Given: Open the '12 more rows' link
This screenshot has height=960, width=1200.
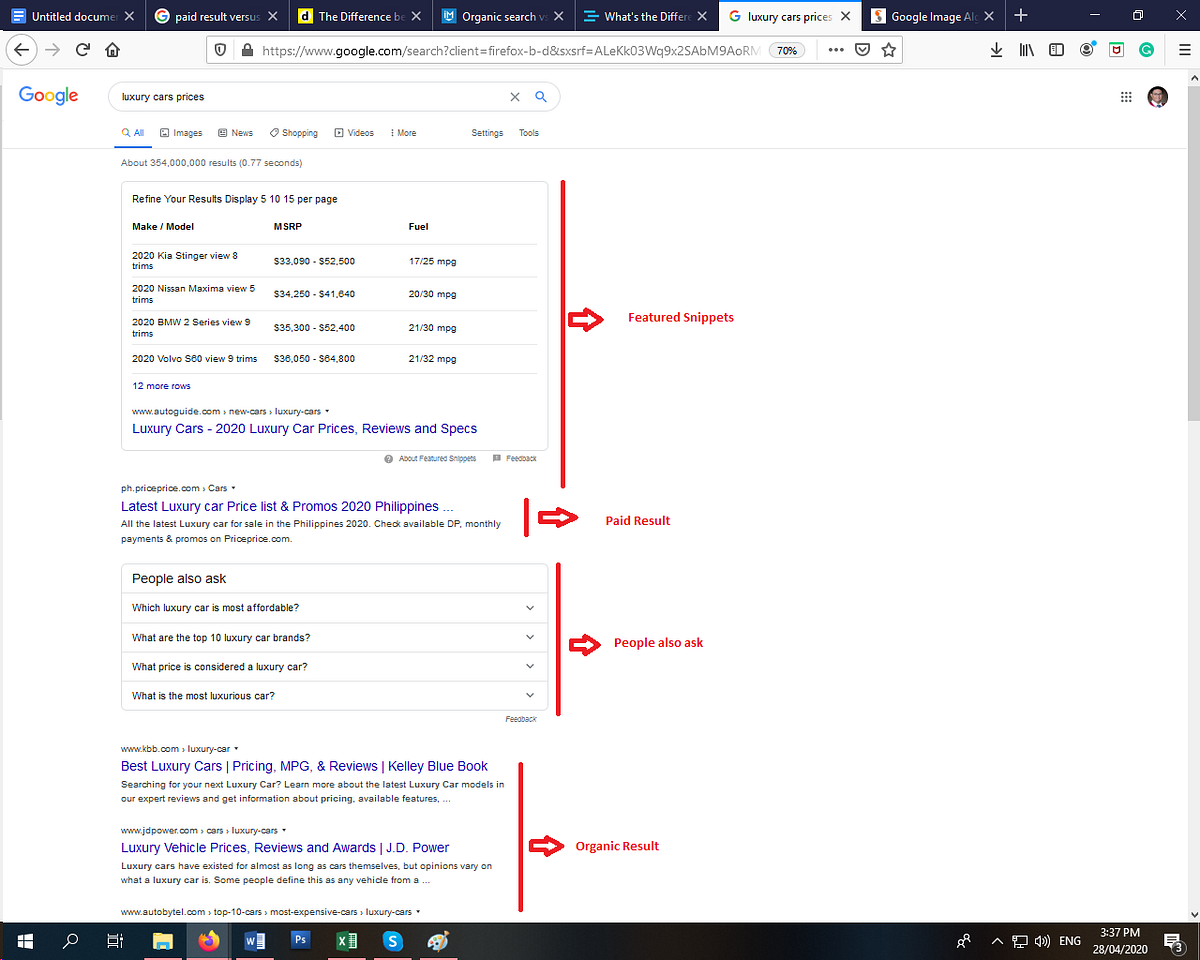Looking at the screenshot, I should click(160, 385).
